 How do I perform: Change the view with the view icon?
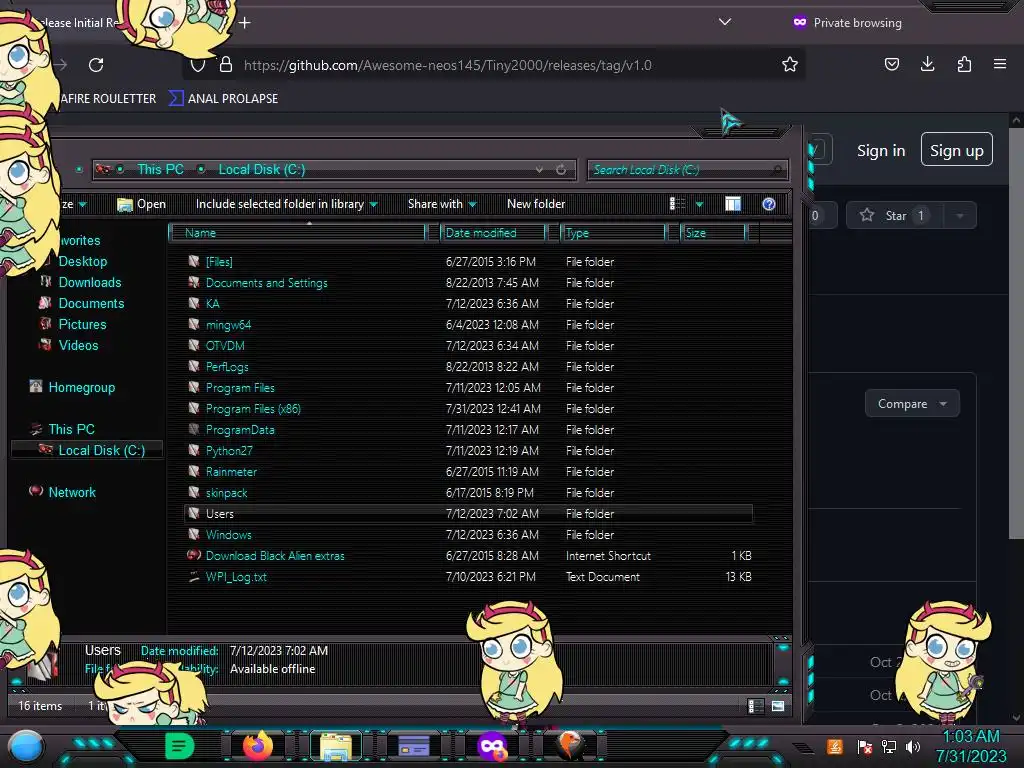[677, 204]
